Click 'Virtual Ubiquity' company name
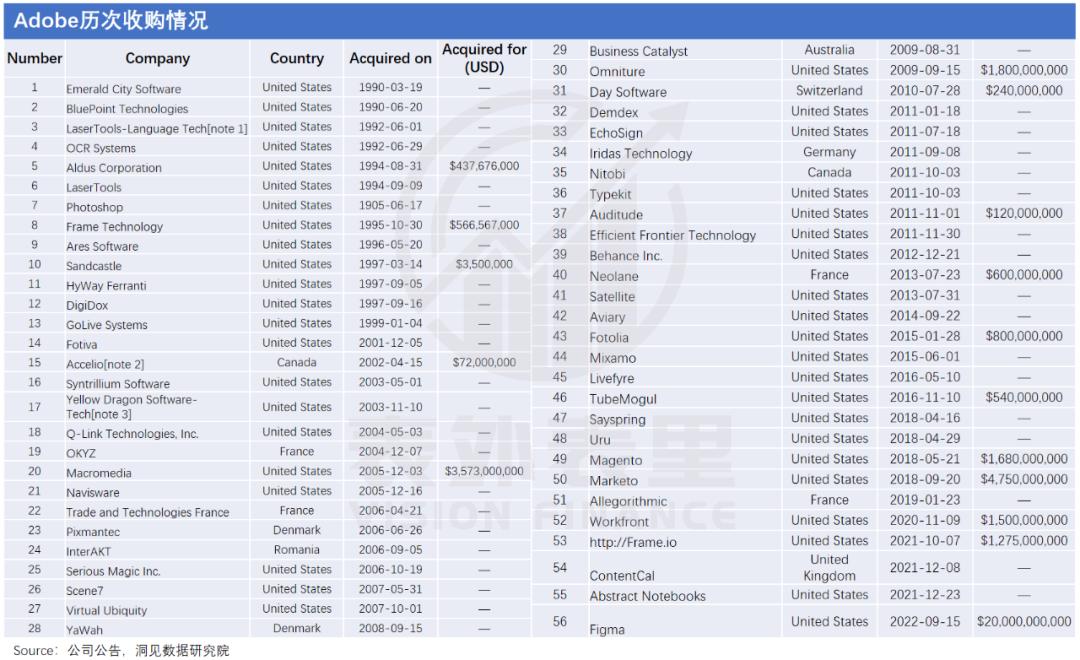This screenshot has width=1080, height=660. coord(107,610)
